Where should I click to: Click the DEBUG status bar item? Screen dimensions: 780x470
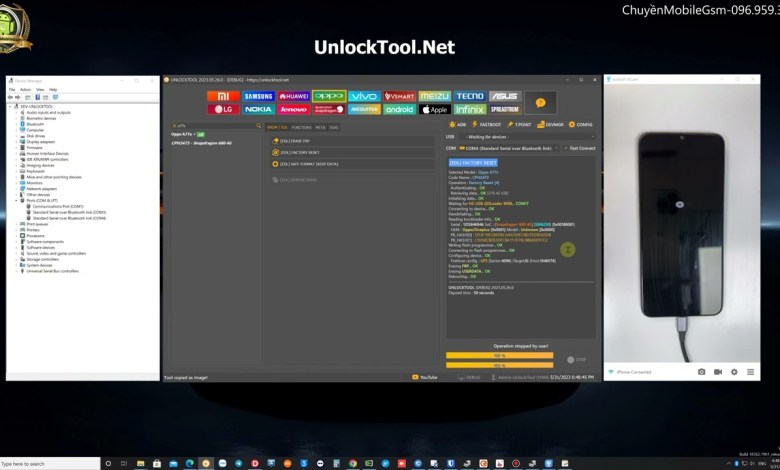(469, 377)
